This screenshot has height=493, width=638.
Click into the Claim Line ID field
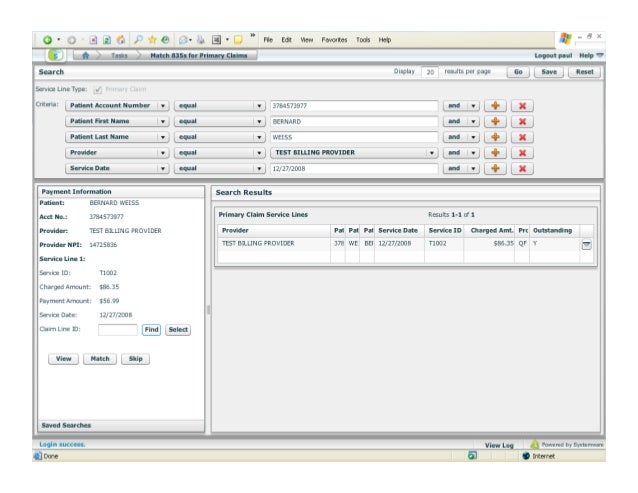click(118, 329)
